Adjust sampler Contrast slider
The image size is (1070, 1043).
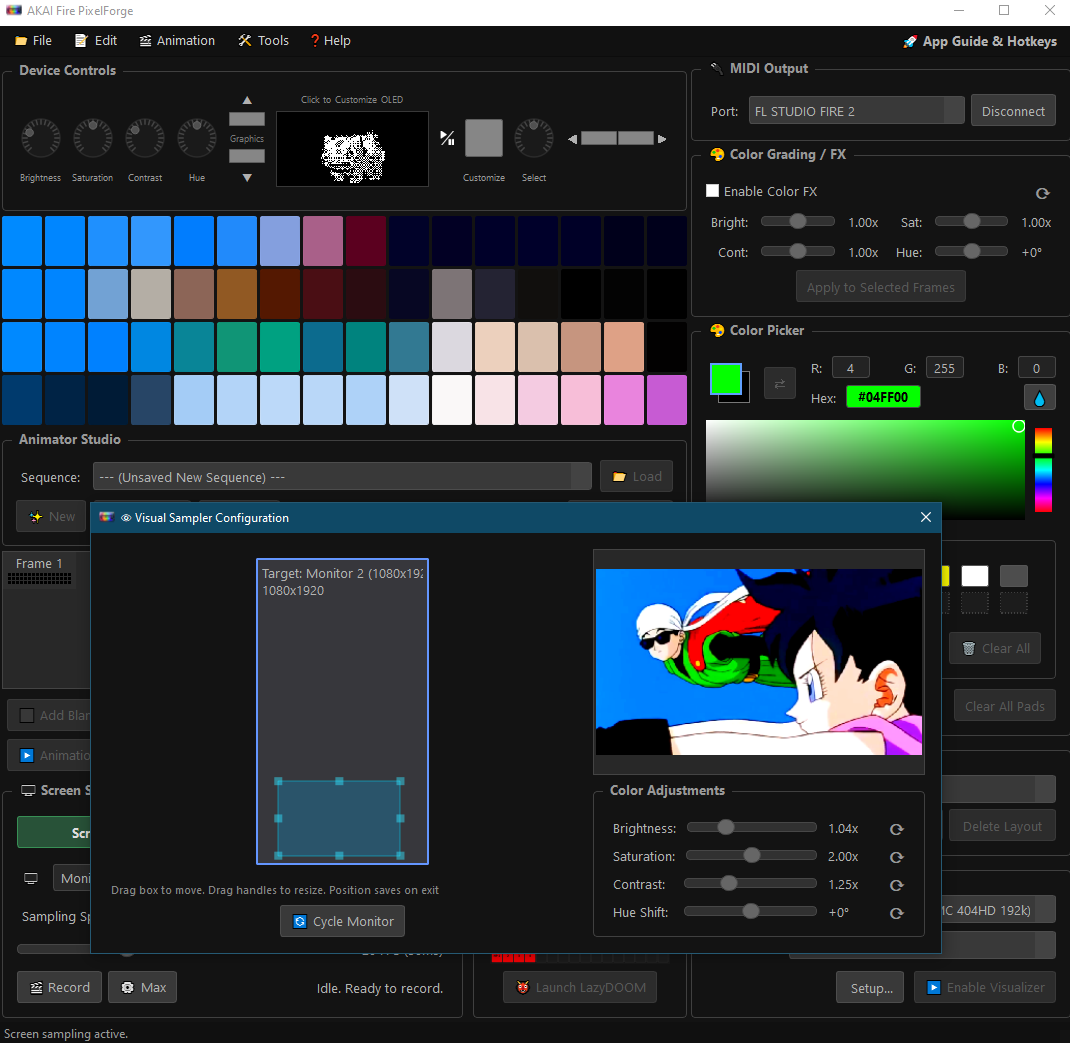point(751,883)
